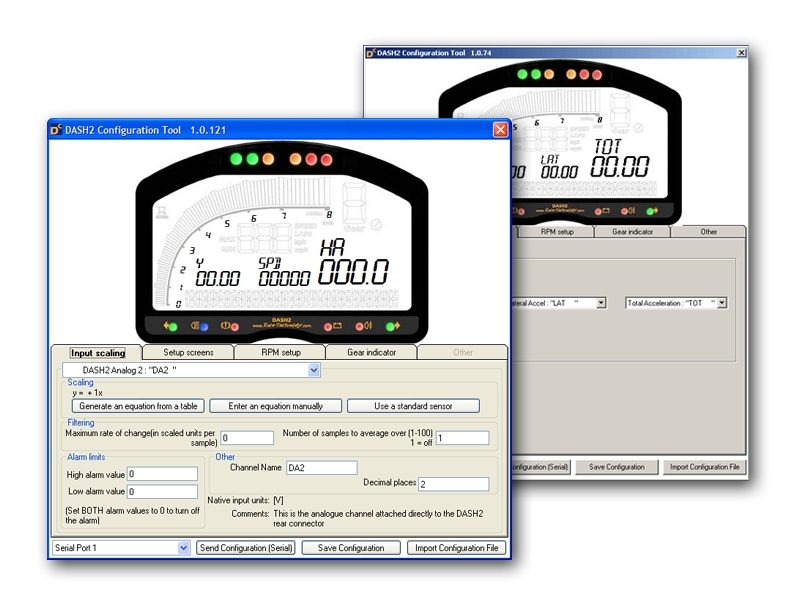Viewport: 800px width, 600px height.
Task: Click the 'Native input units: [V]' text
Action: coord(245,501)
